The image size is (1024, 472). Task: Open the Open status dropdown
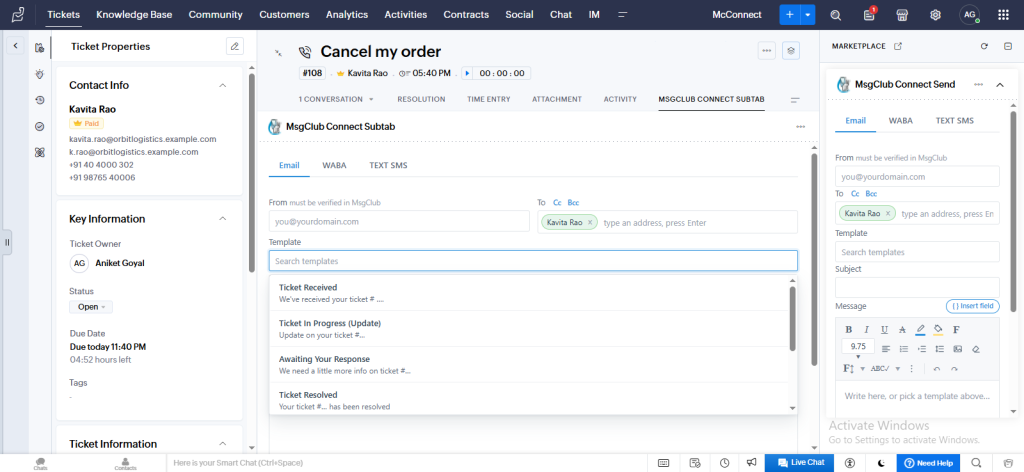point(91,307)
